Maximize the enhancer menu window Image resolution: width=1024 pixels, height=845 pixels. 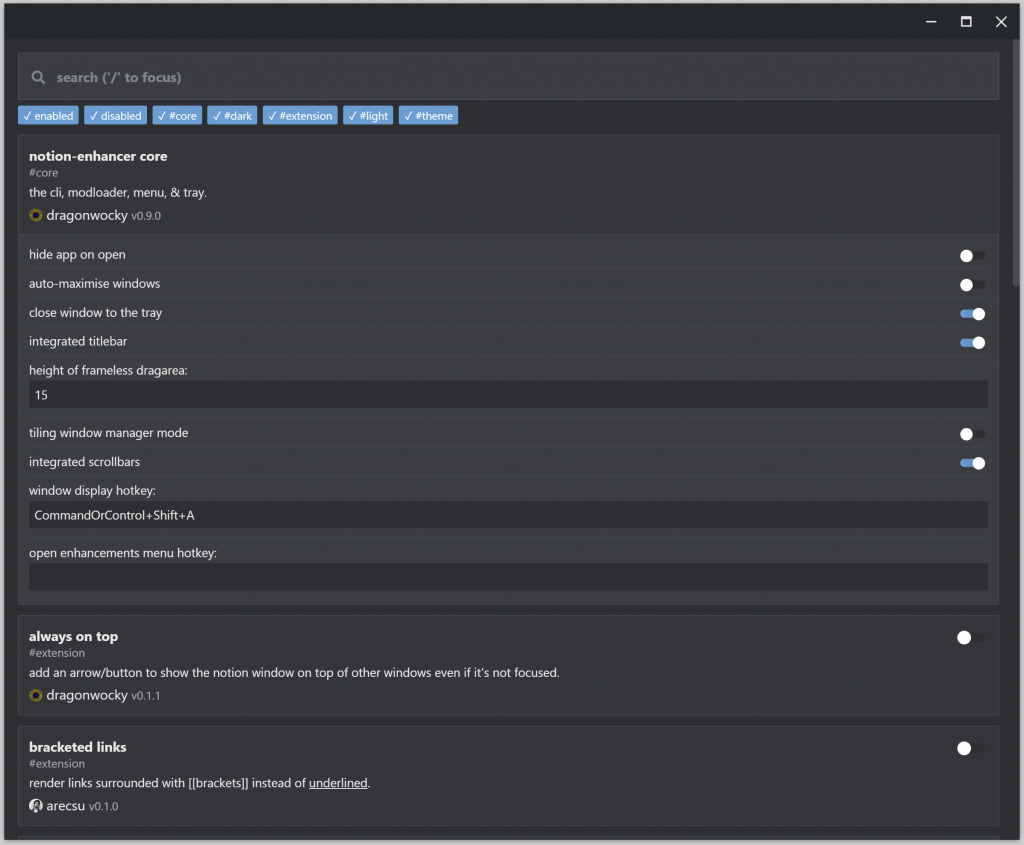coord(966,21)
